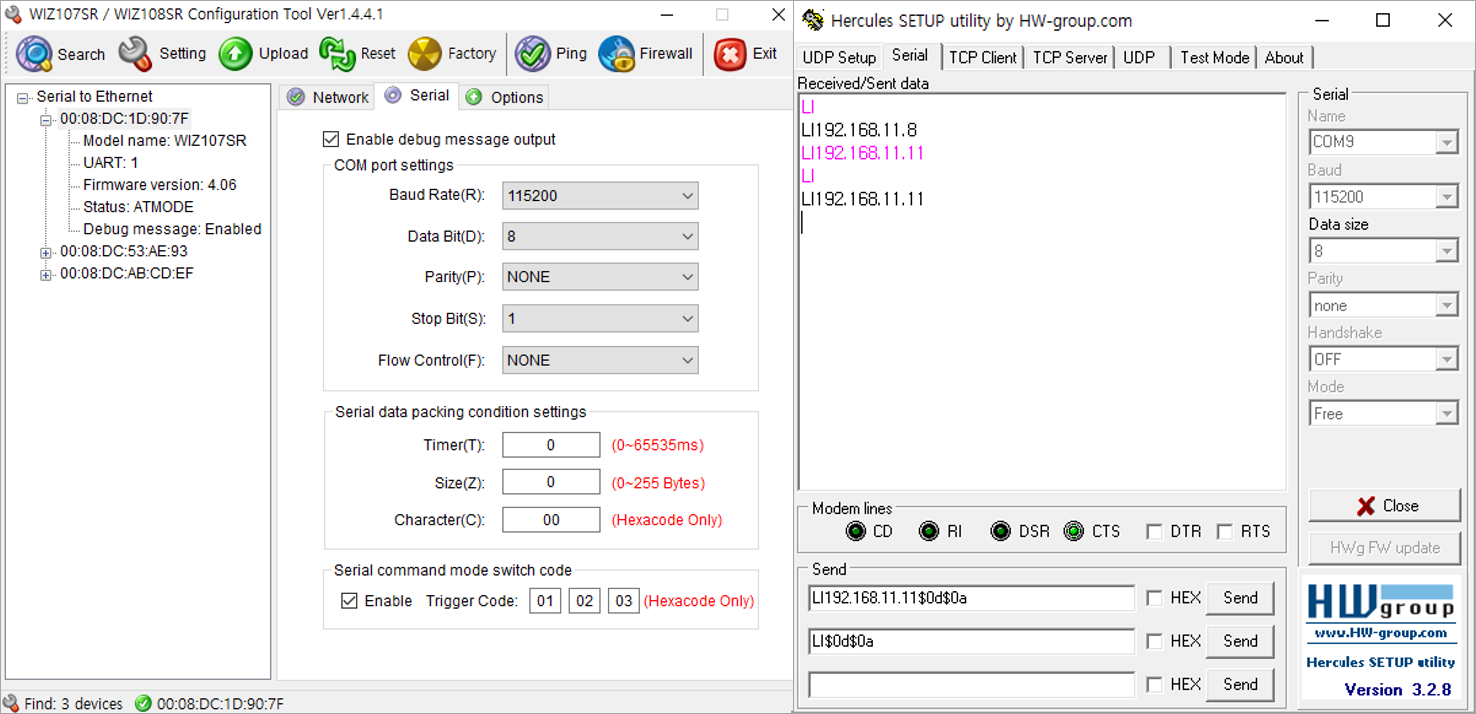The width and height of the screenshot is (1476, 714).
Task: Click the RI modem line indicator
Action: click(929, 531)
